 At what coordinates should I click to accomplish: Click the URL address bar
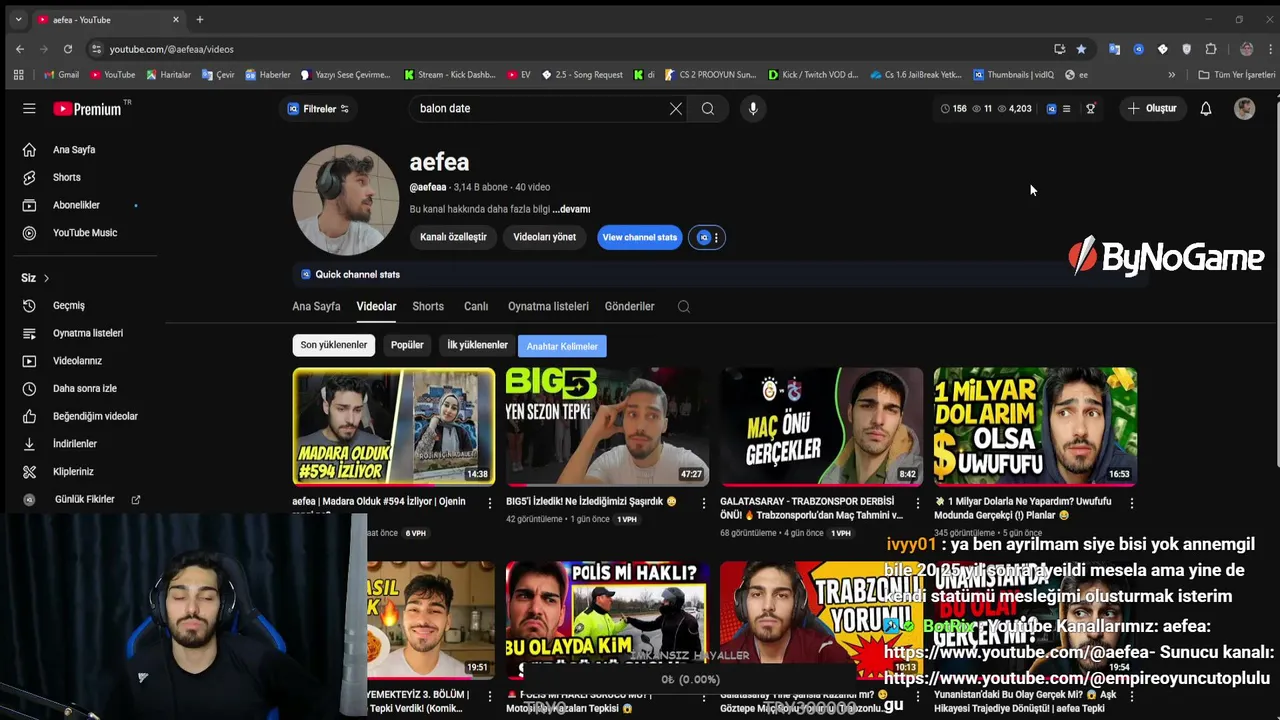point(570,49)
